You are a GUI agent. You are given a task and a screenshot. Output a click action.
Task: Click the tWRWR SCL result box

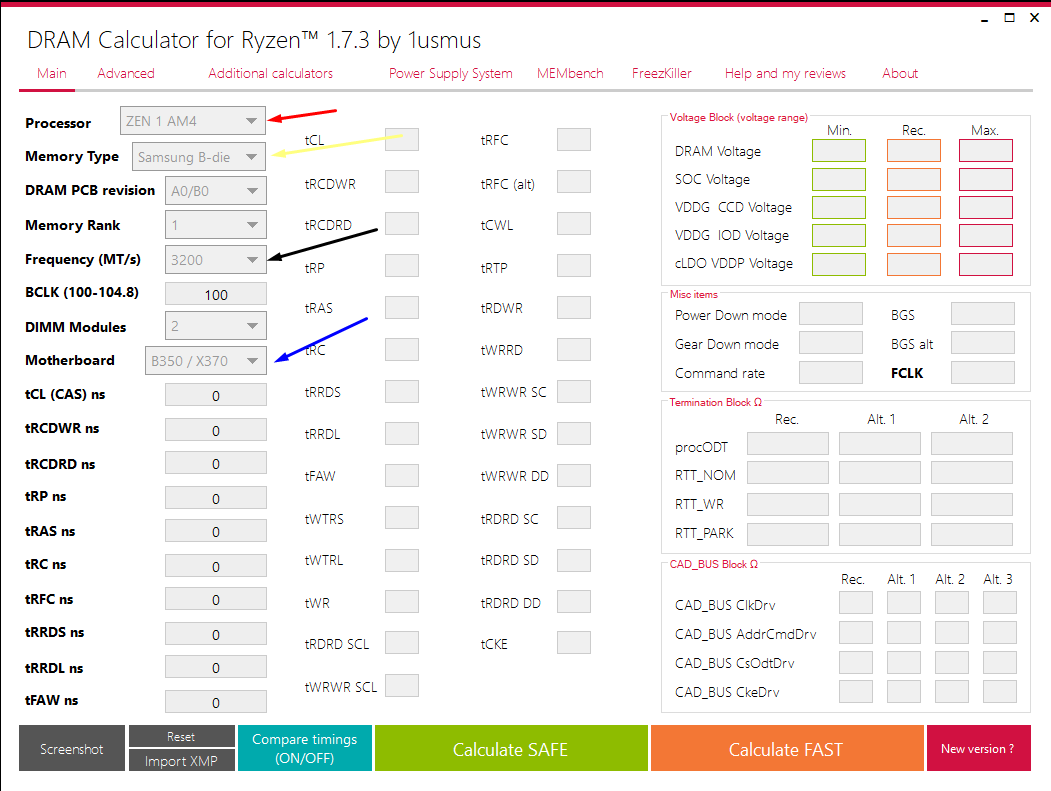pos(402,685)
